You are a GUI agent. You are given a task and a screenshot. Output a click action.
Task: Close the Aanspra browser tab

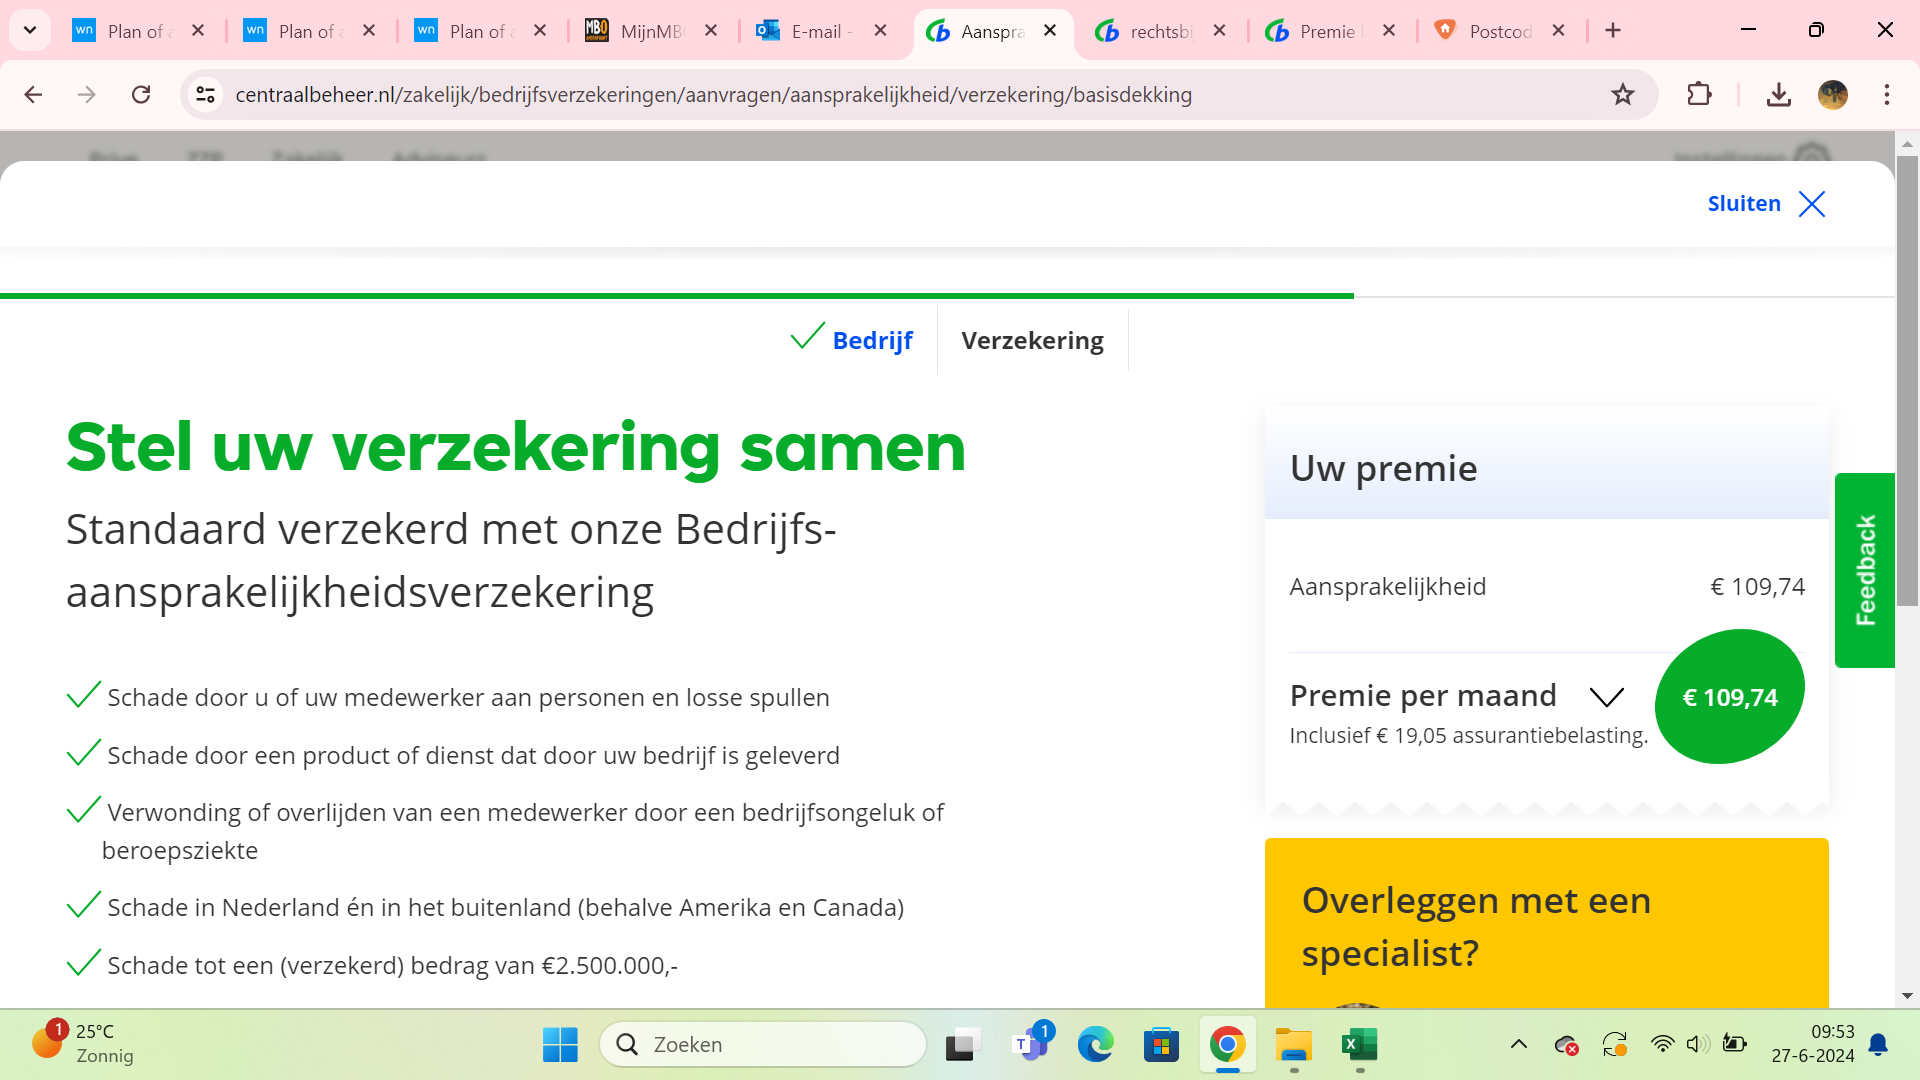point(1050,31)
